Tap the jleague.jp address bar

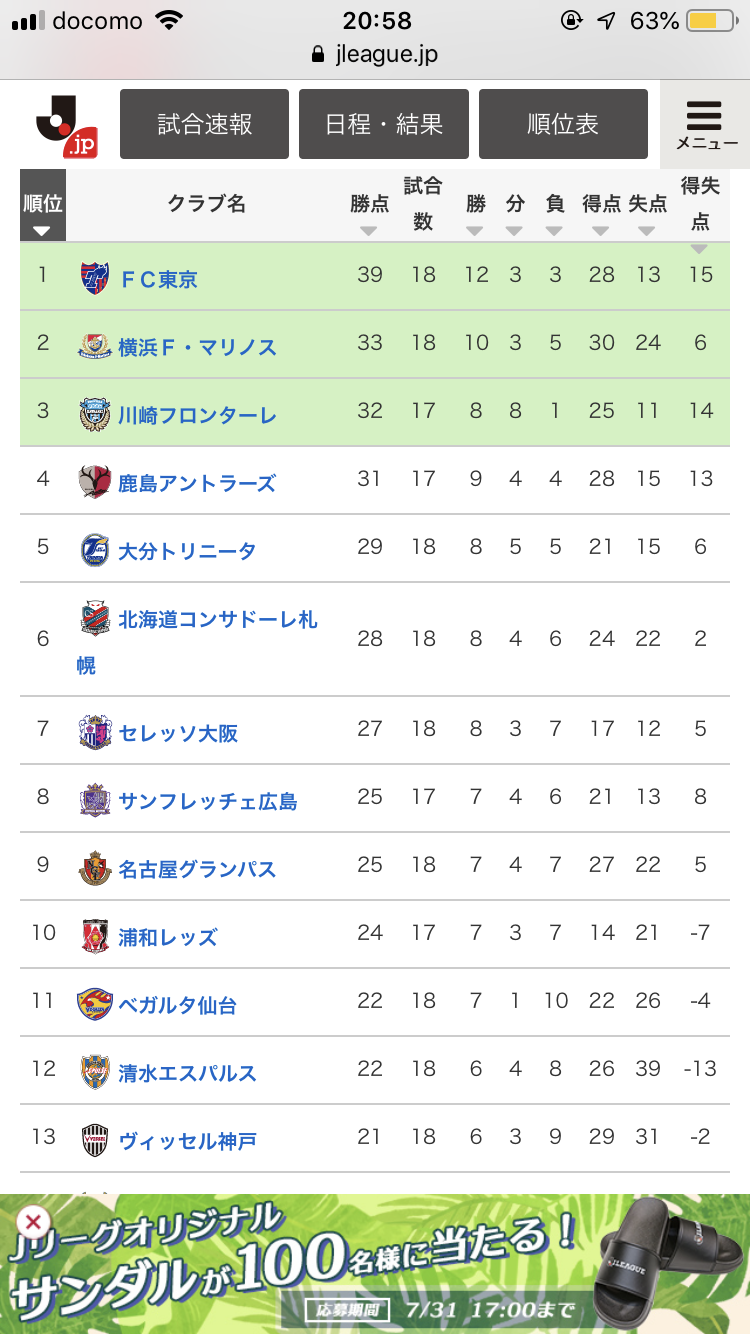pyautogui.click(x=375, y=55)
